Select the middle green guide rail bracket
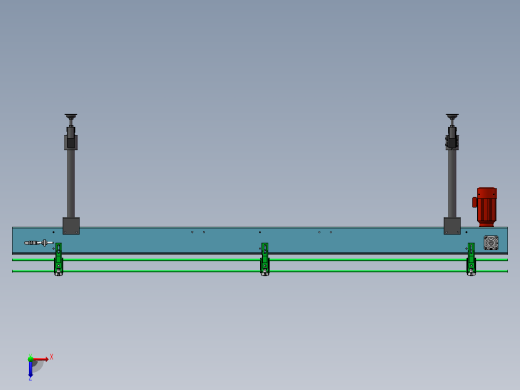520x390 pixels. (265, 259)
